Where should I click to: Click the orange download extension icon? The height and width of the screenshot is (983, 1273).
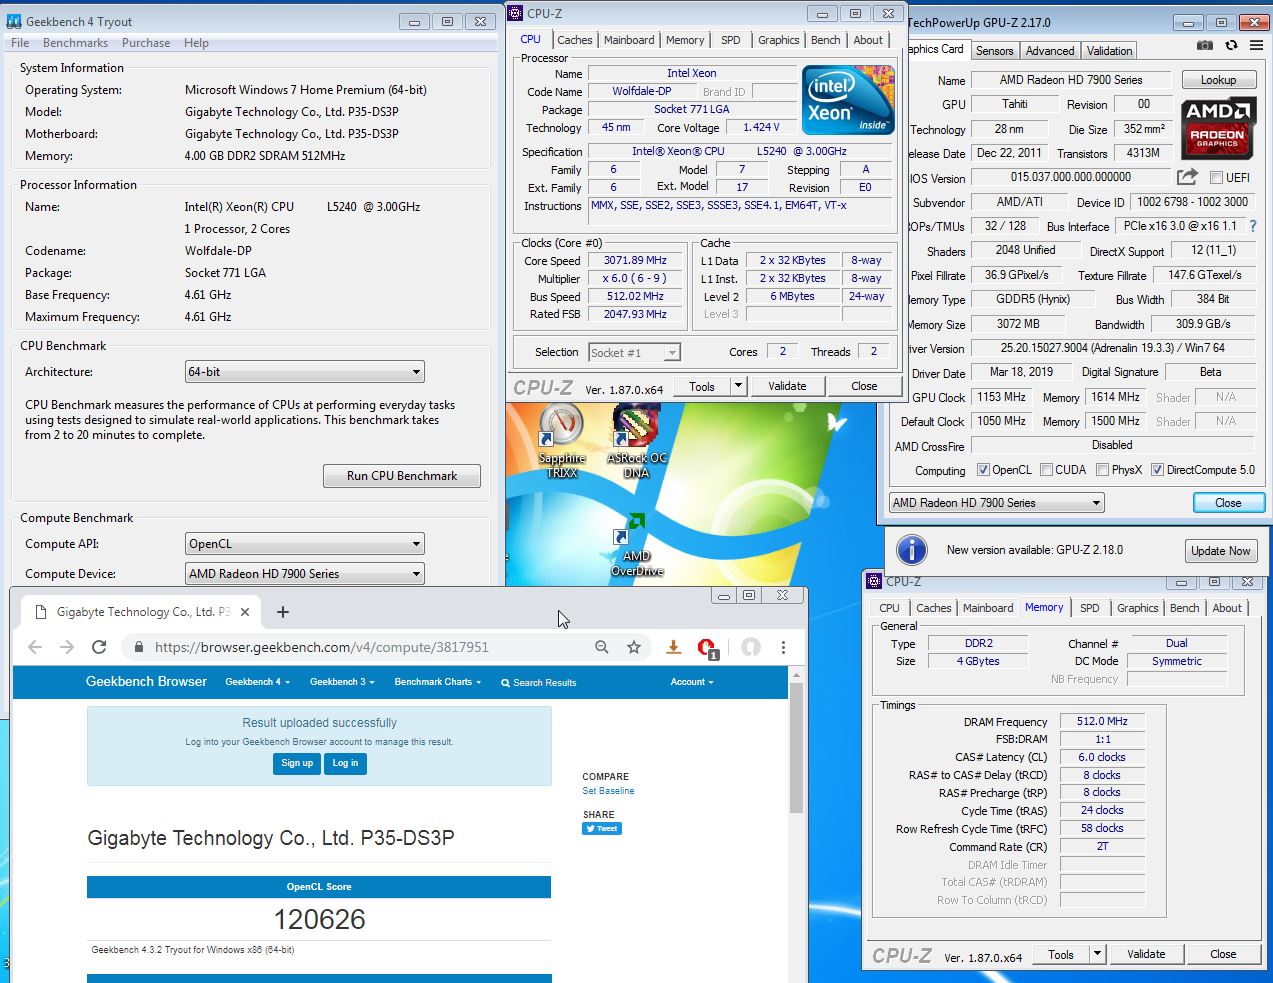tap(674, 647)
